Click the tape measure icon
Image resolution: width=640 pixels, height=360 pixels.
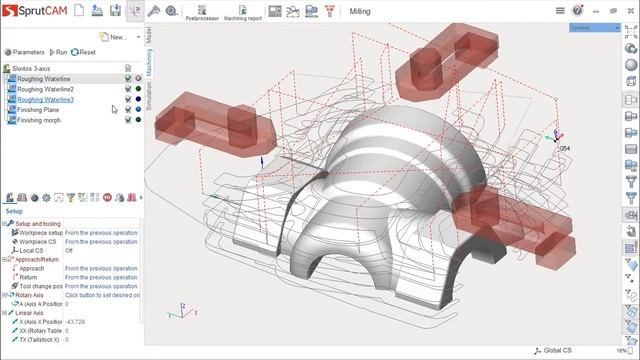[x=171, y=11]
